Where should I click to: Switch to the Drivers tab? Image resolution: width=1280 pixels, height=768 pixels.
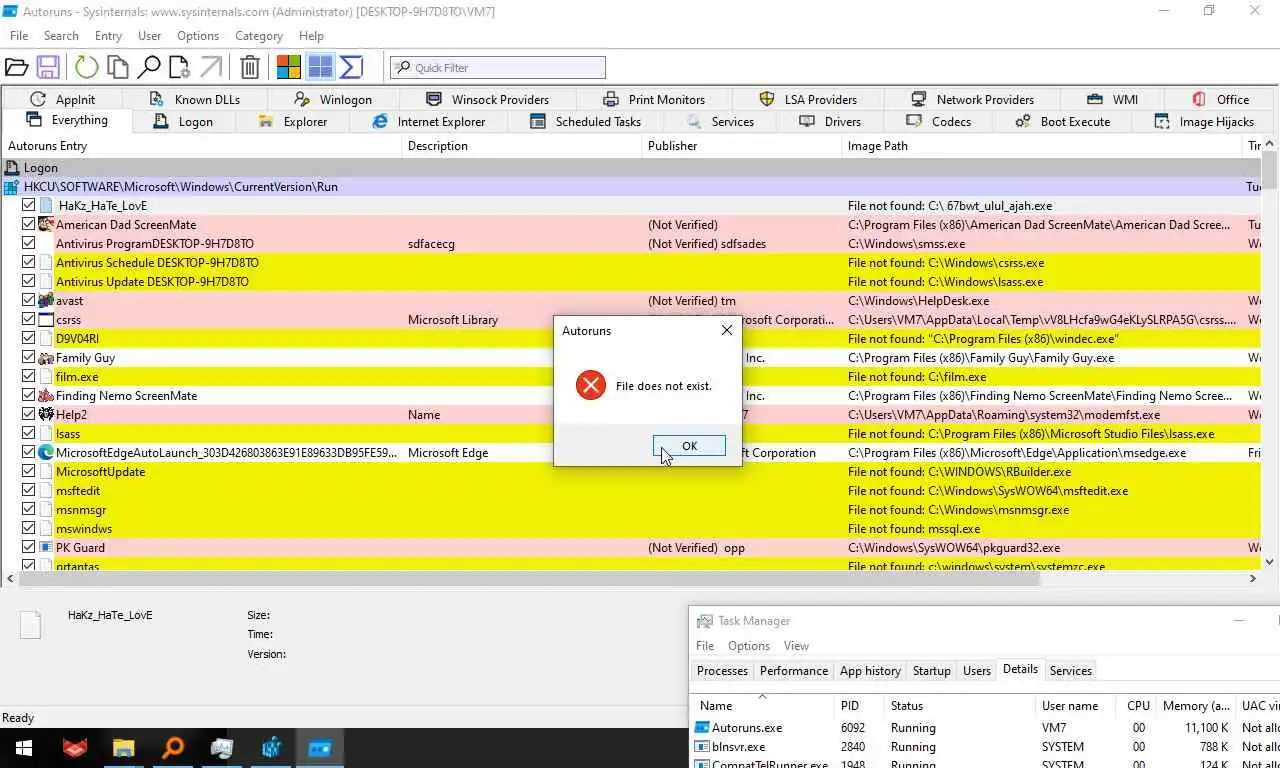coord(829,121)
